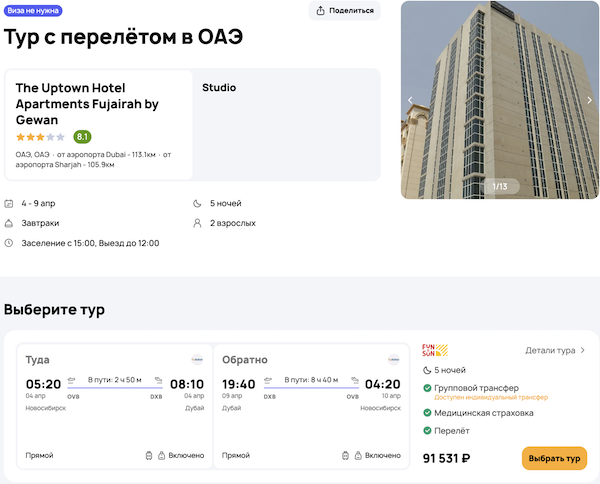Screen dimensions: 600x484
Task: Click the moon icon beside 5 ночей at top
Action: point(198,203)
